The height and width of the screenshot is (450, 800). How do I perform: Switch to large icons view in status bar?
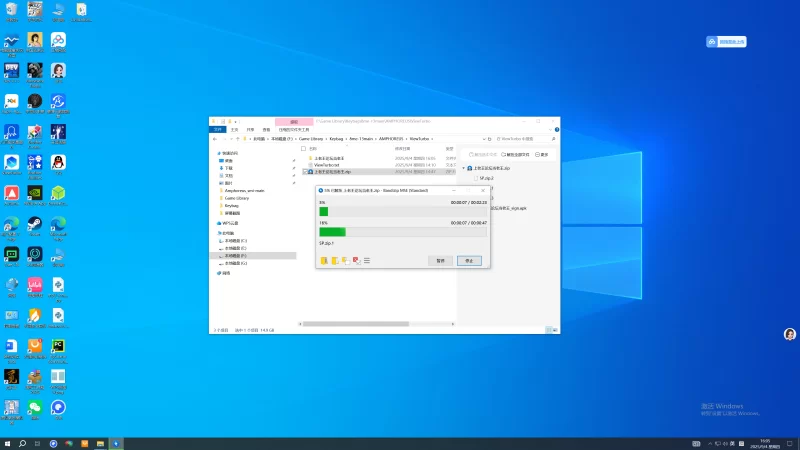click(x=554, y=330)
